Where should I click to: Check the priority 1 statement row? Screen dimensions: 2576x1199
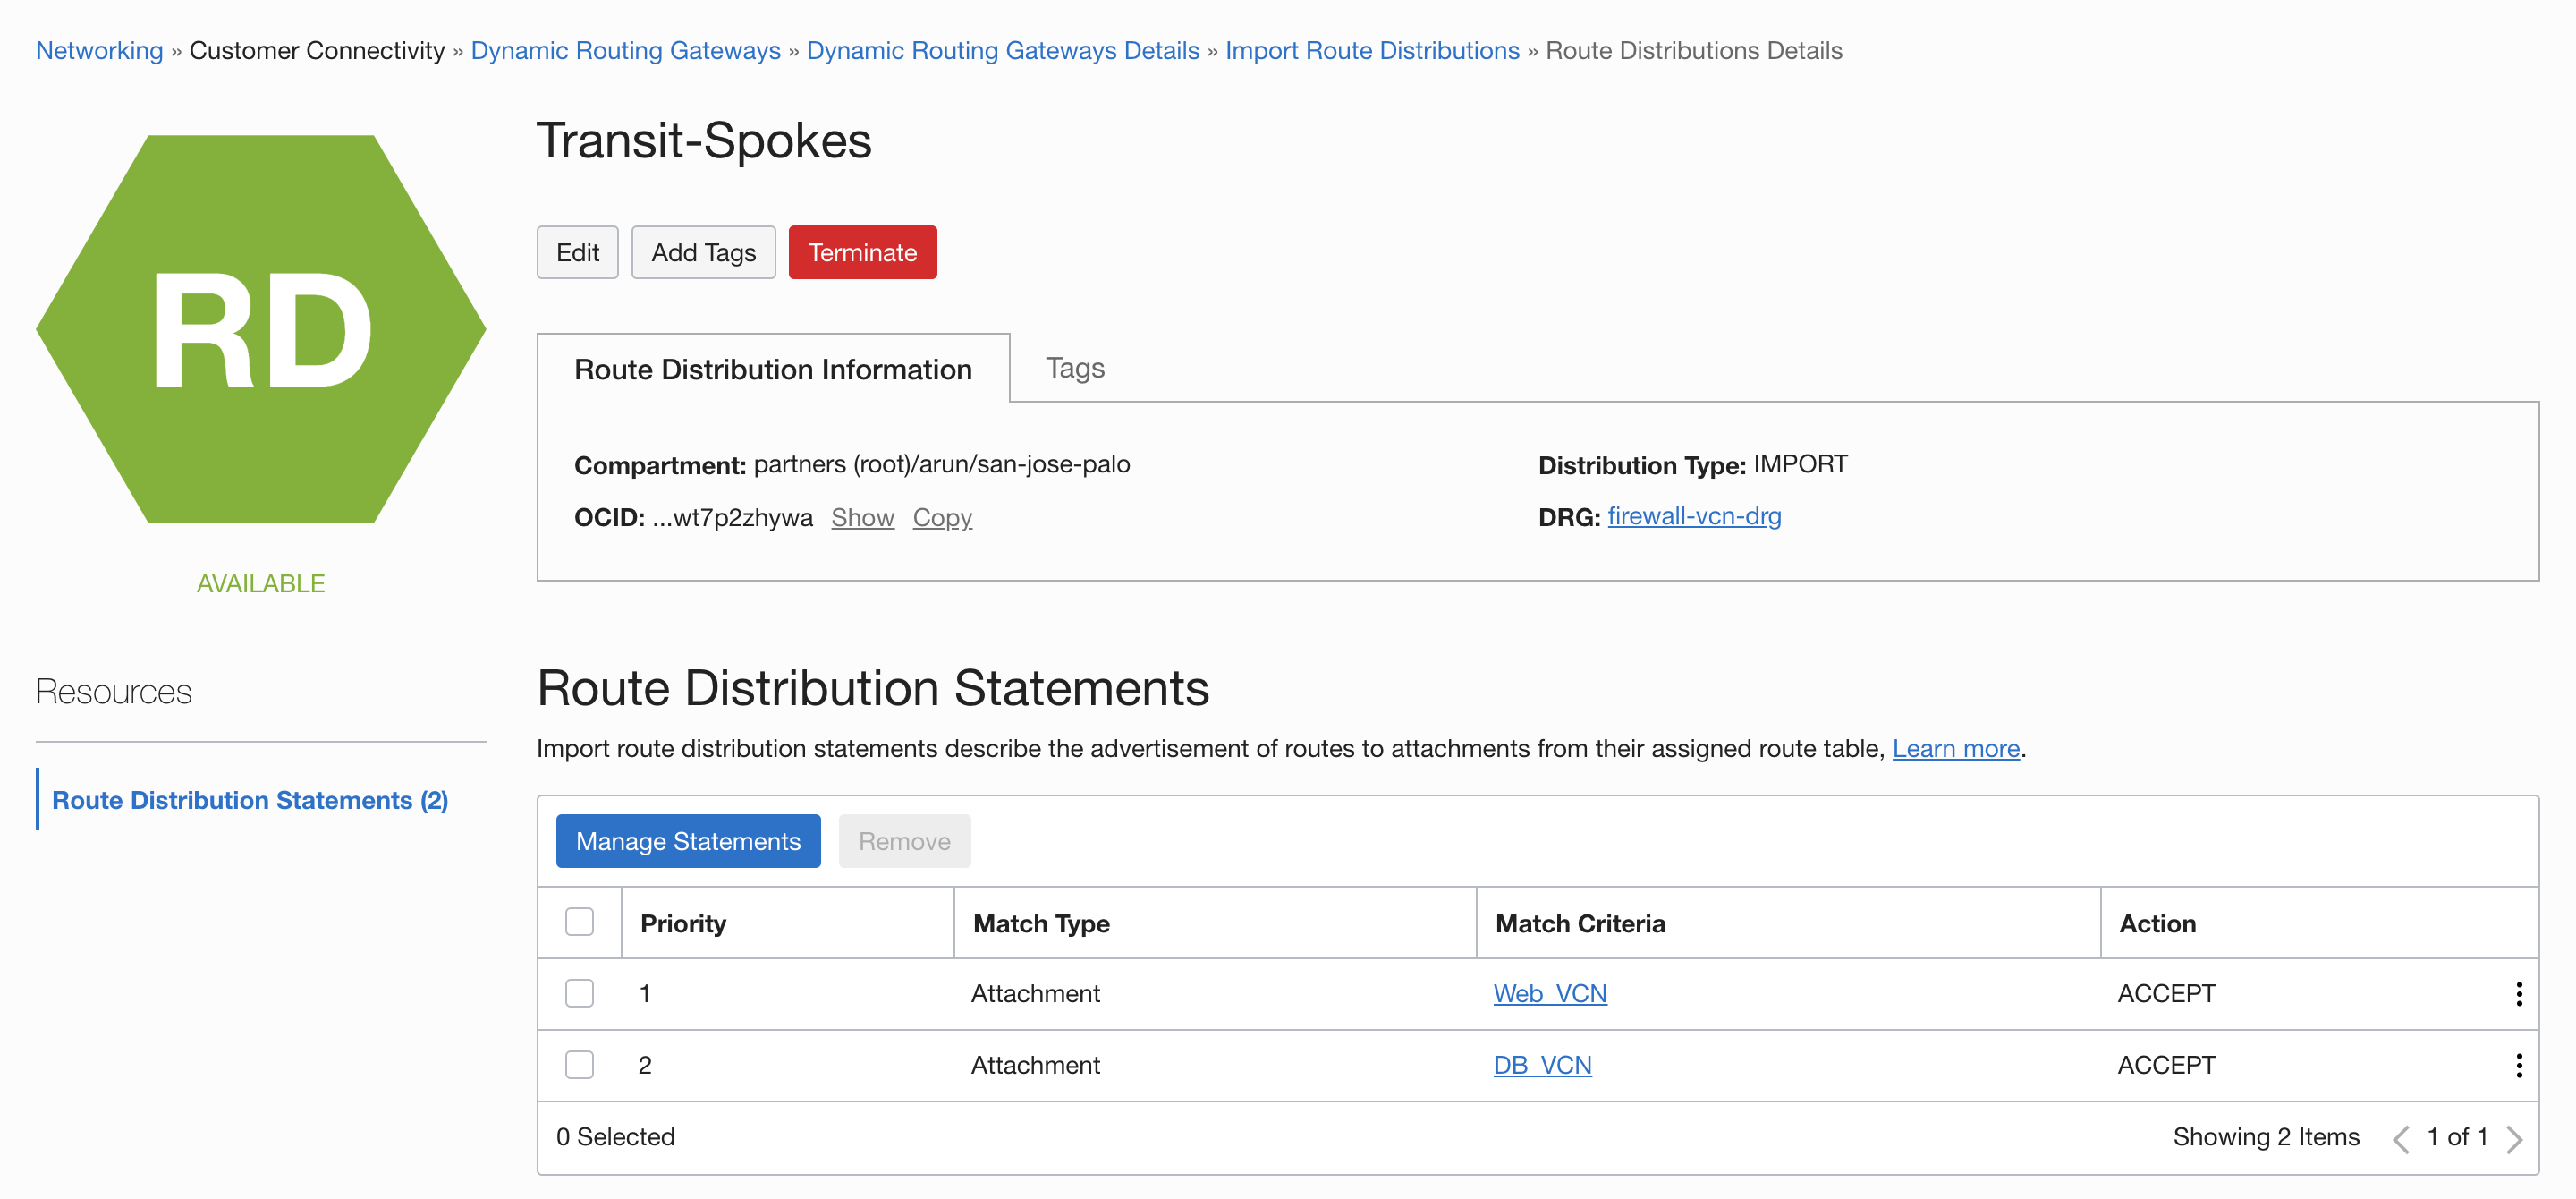click(579, 993)
